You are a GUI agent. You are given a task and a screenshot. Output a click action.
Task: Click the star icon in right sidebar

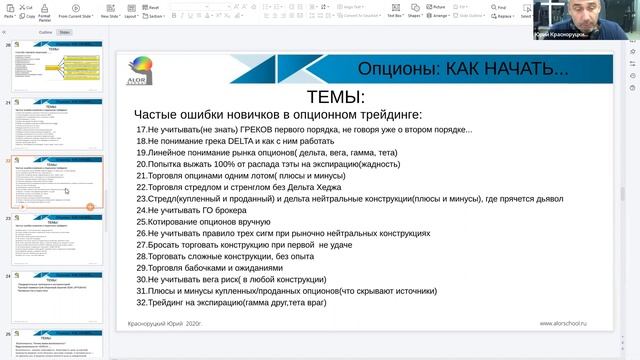633,52
